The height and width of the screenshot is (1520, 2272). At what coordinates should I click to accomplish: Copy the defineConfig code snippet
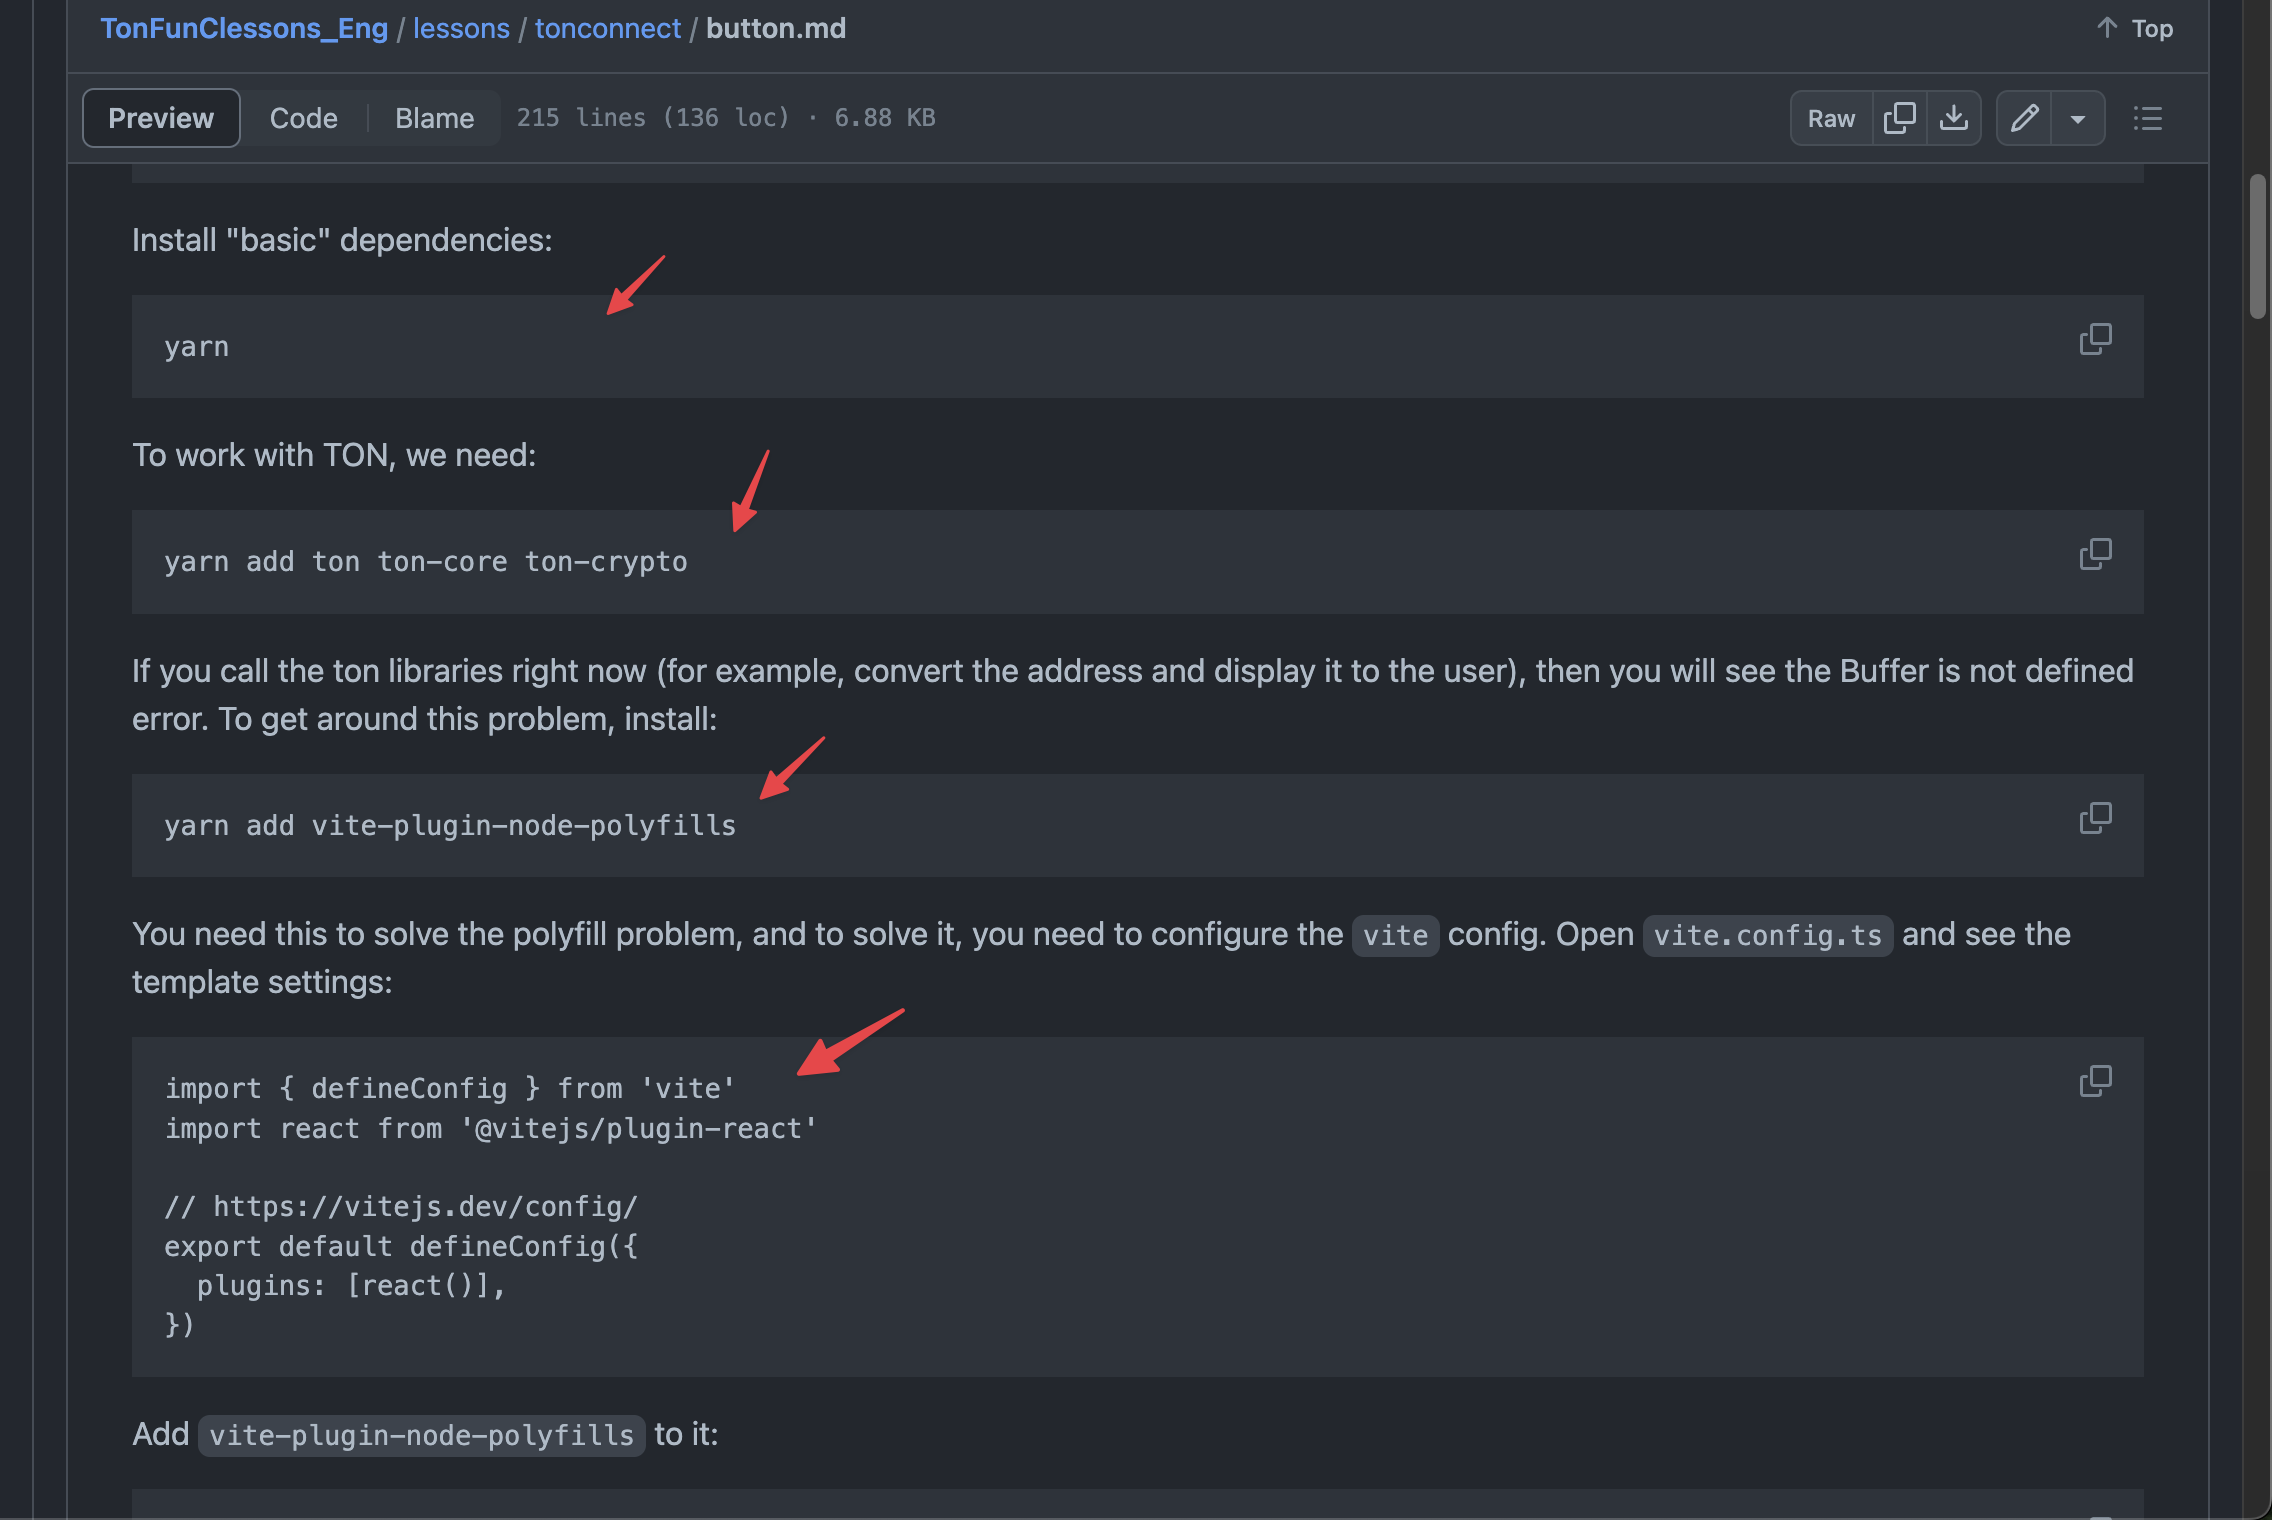point(2095,1081)
